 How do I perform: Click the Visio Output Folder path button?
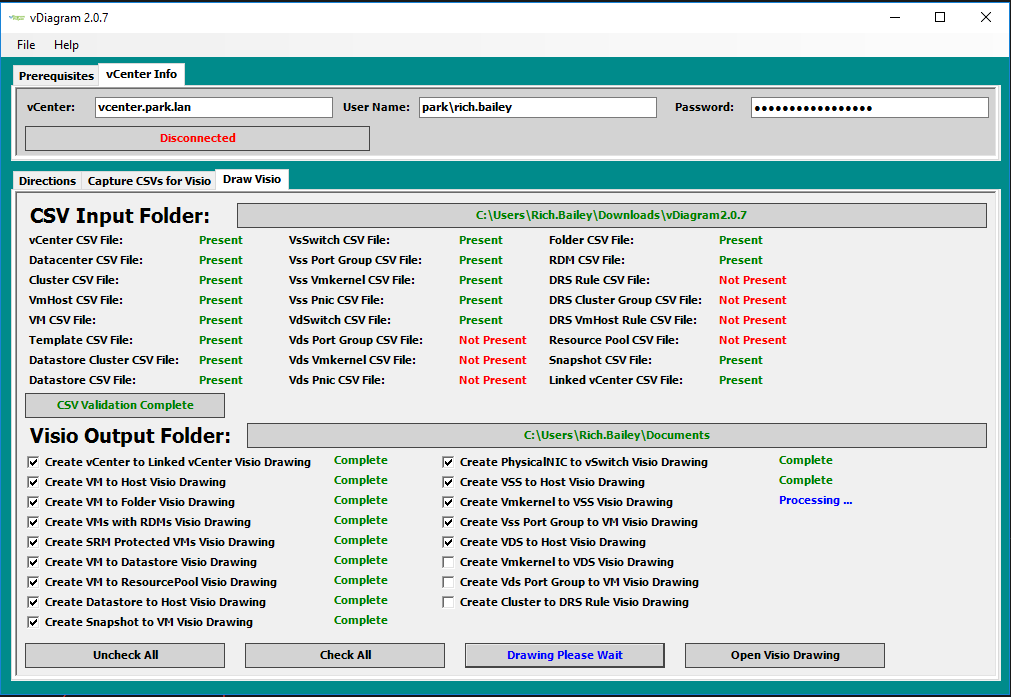click(616, 435)
